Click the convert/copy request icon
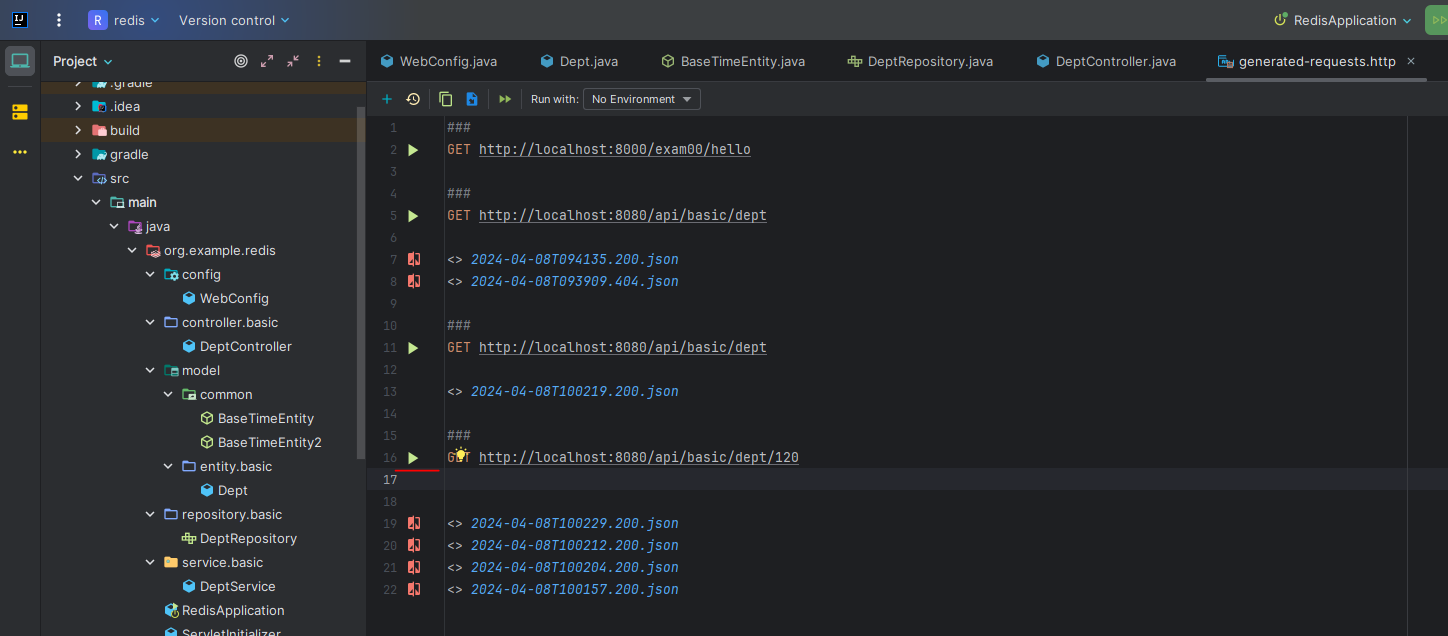Image resolution: width=1448 pixels, height=636 pixels. 446,99
